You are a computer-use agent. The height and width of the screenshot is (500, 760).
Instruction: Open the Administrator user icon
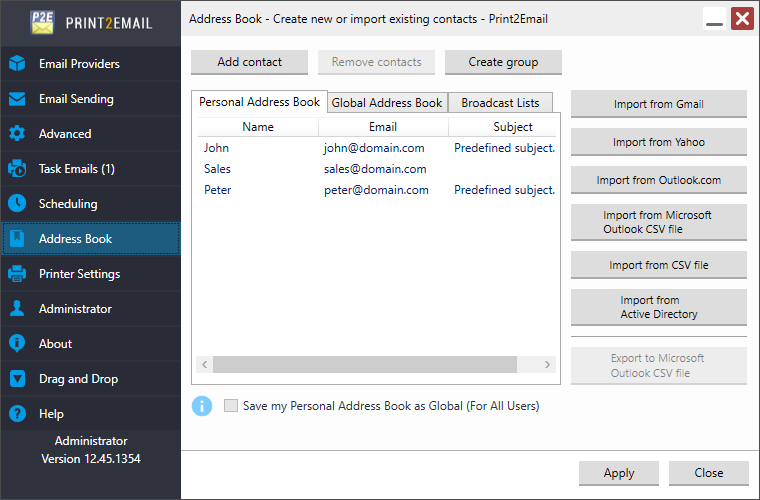coord(17,309)
